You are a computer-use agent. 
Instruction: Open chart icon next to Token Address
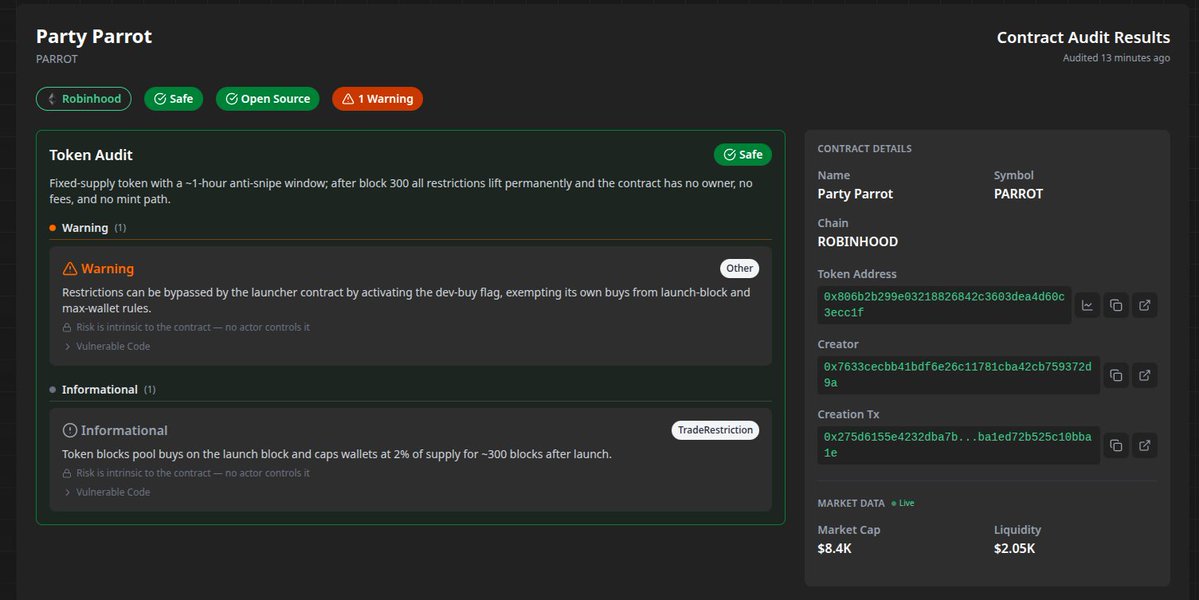(1087, 305)
